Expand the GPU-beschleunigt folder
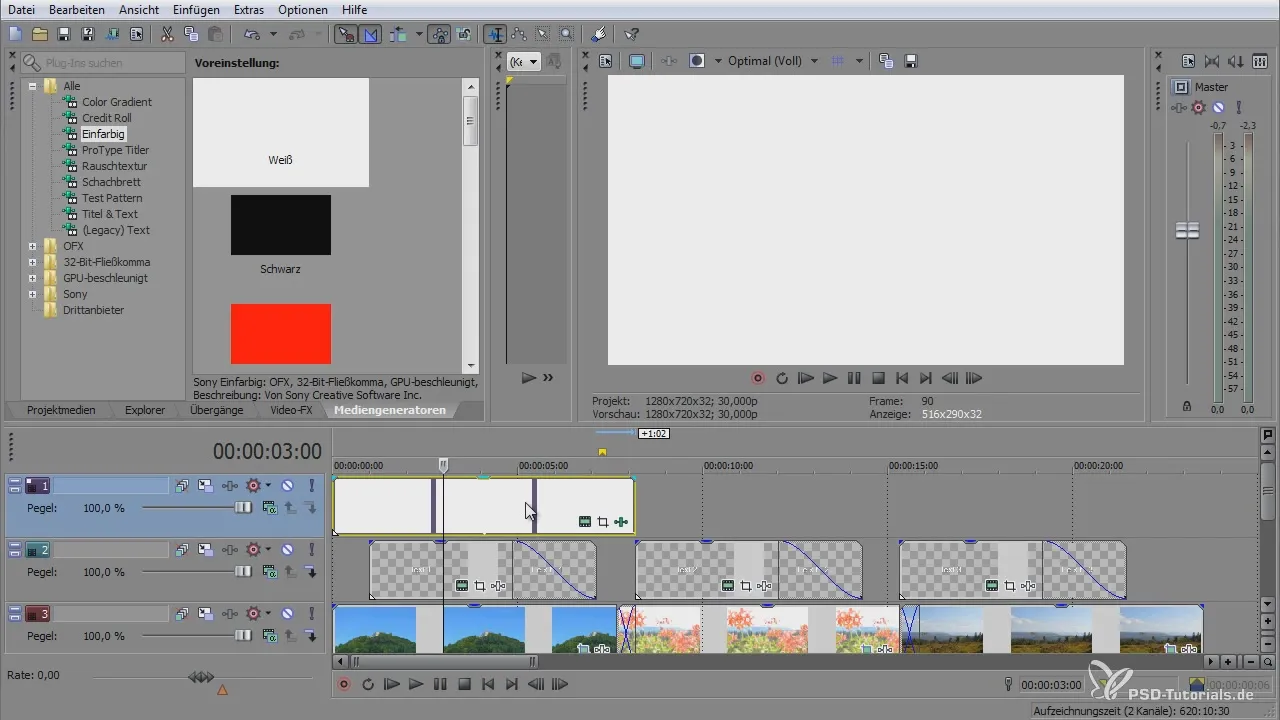This screenshot has width=1280, height=720. (x=33, y=278)
